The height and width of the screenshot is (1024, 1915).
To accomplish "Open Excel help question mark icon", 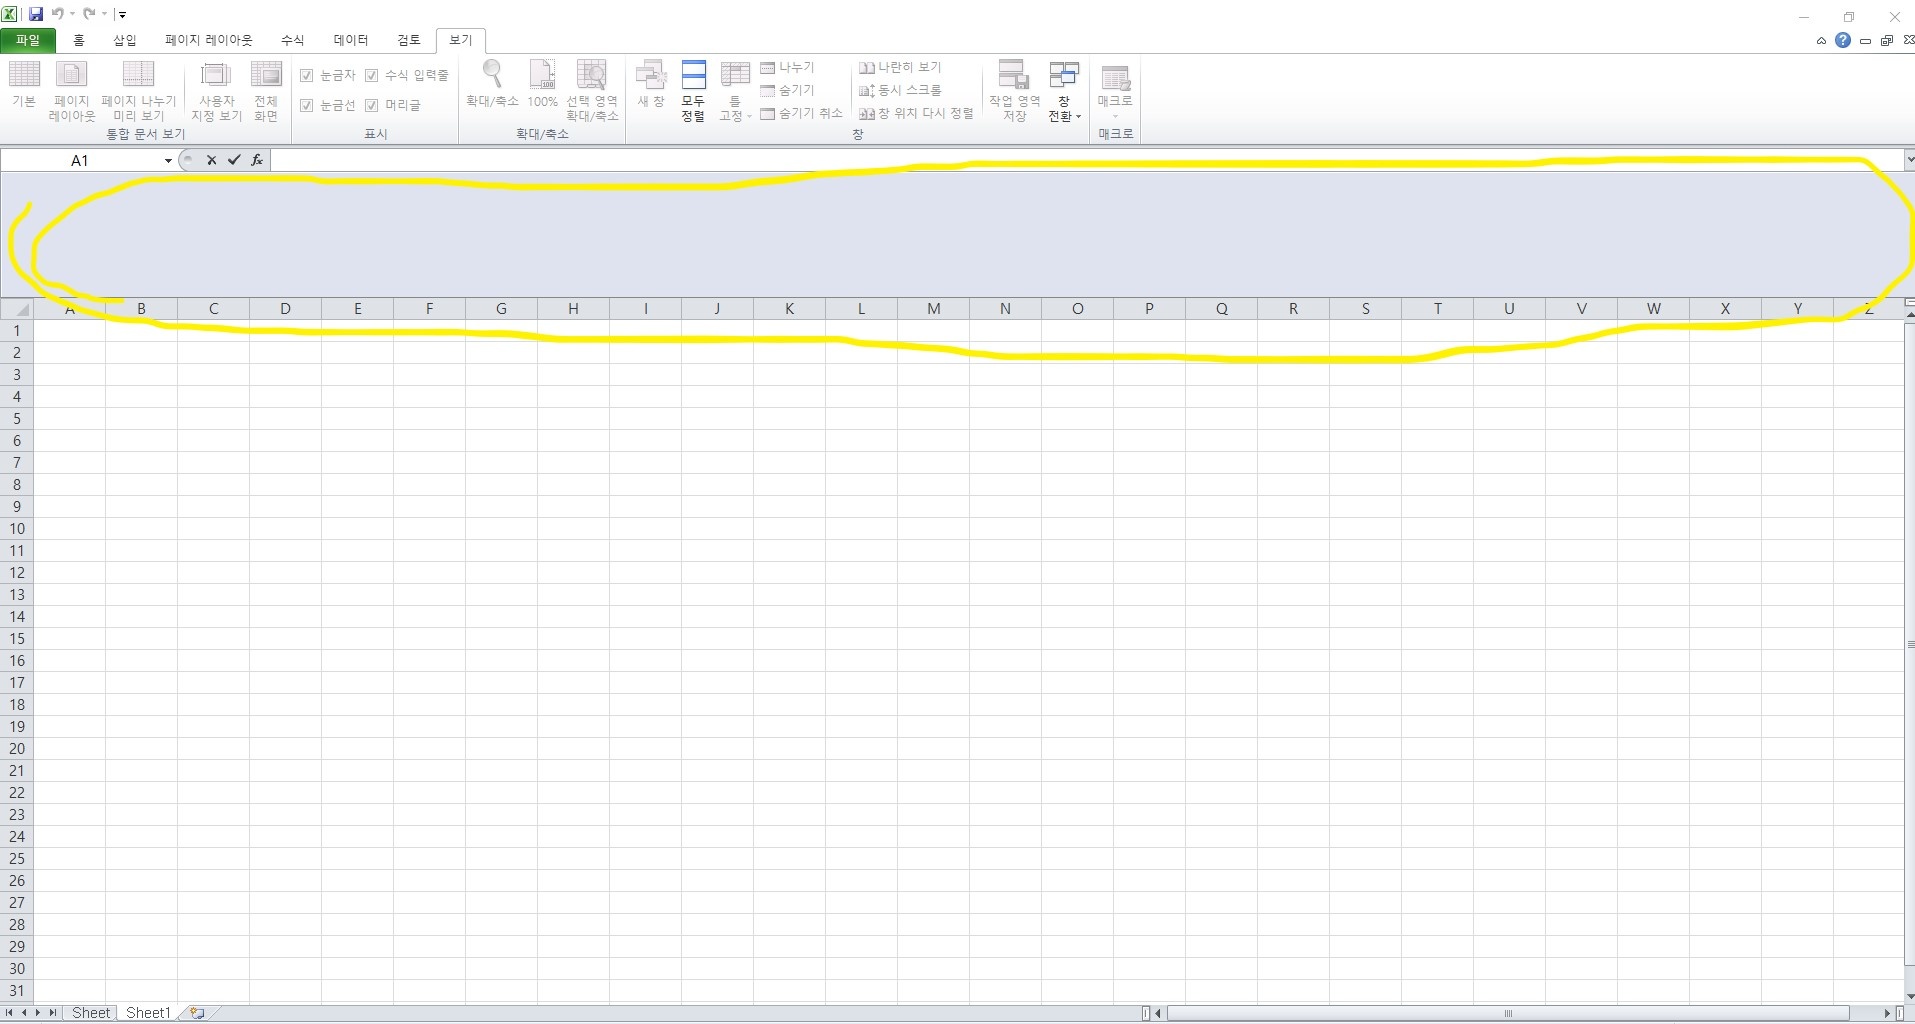I will click(x=1843, y=41).
